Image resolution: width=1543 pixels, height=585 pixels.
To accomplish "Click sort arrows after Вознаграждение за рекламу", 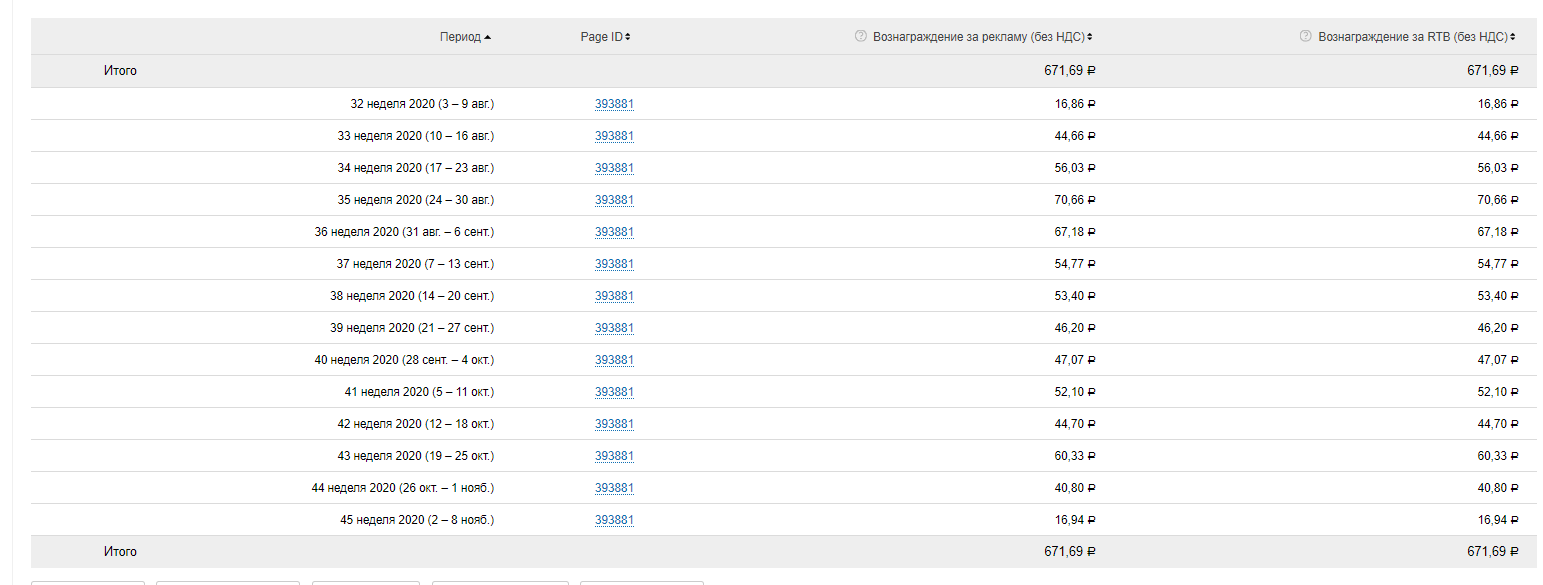I will click(x=1090, y=37).
